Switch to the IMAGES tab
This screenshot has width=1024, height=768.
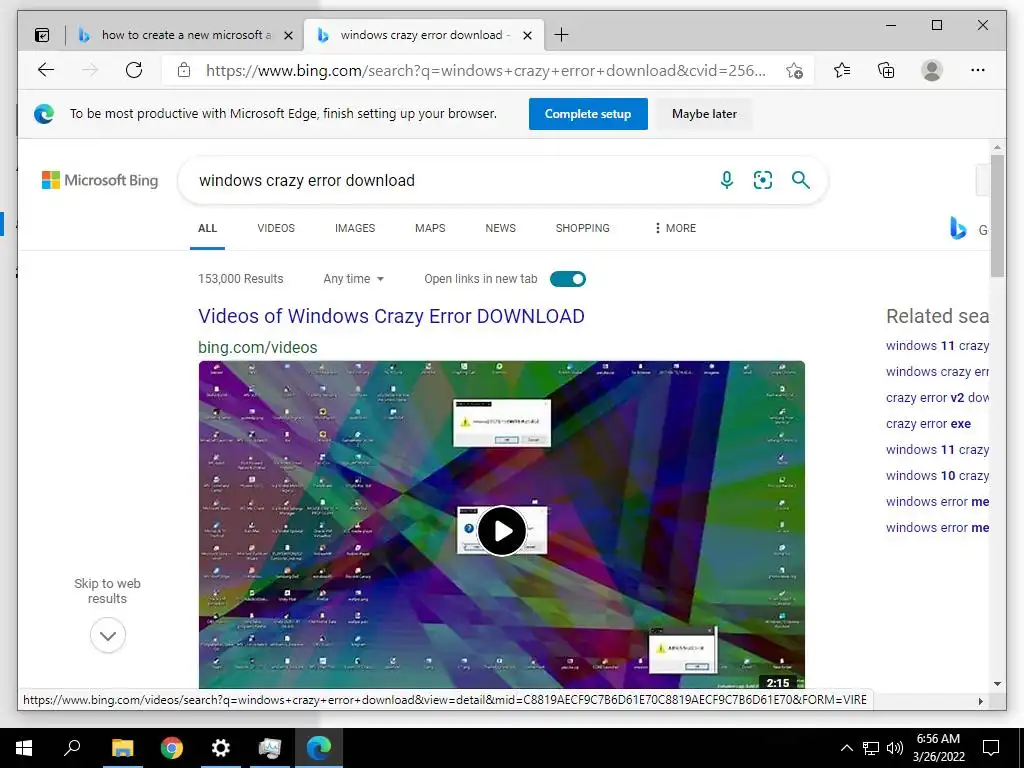click(355, 228)
